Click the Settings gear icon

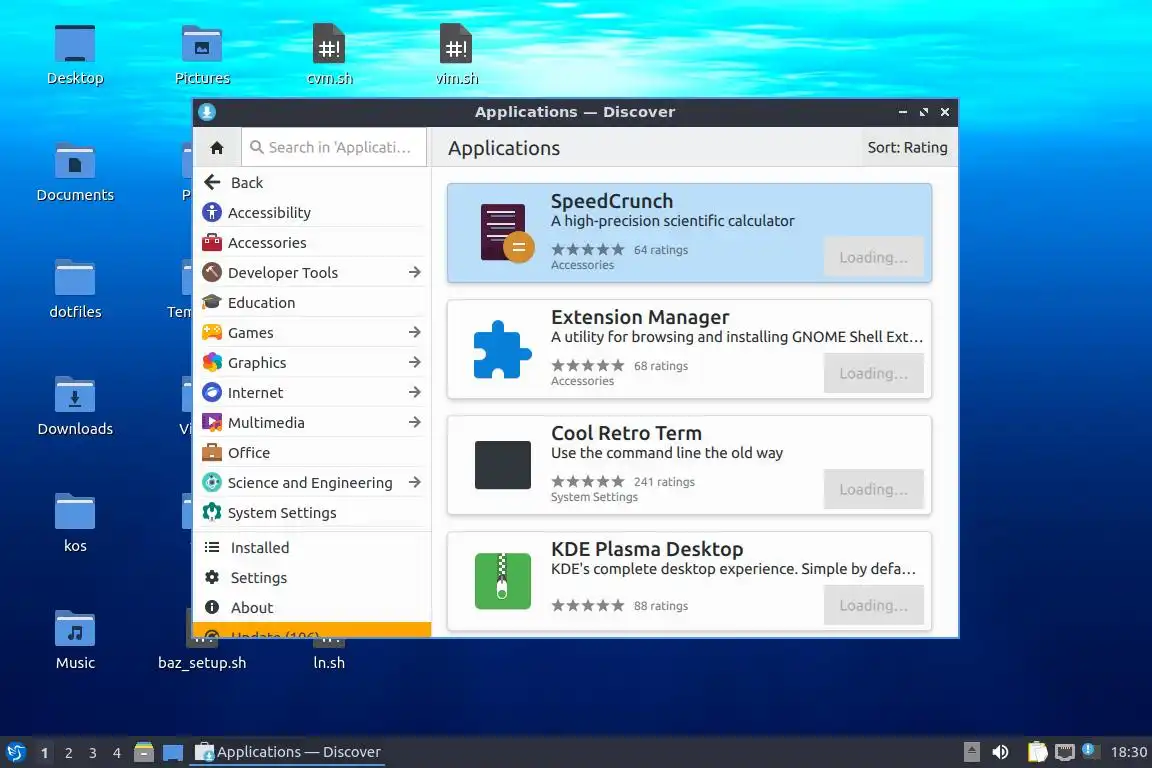coord(212,577)
